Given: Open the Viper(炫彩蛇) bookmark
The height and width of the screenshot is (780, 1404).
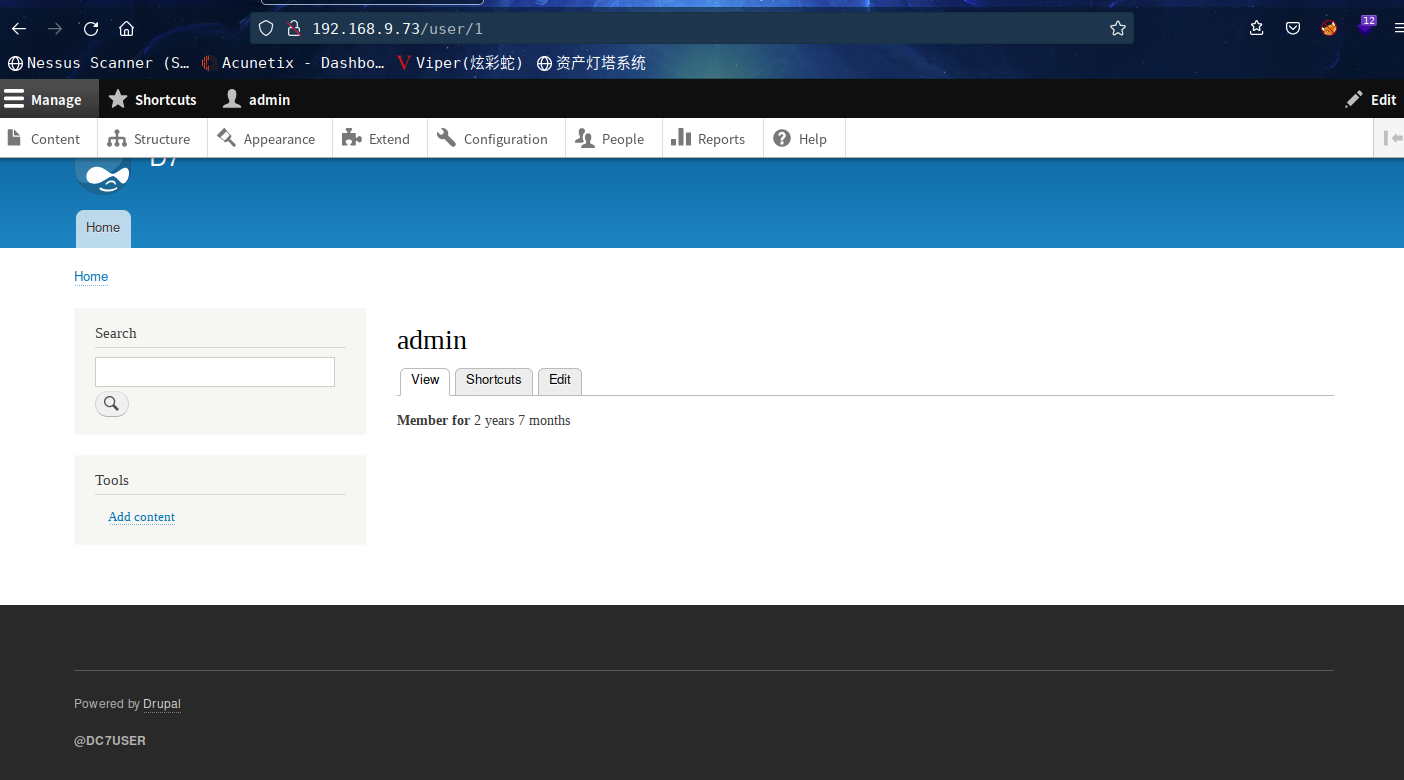Looking at the screenshot, I should [460, 63].
